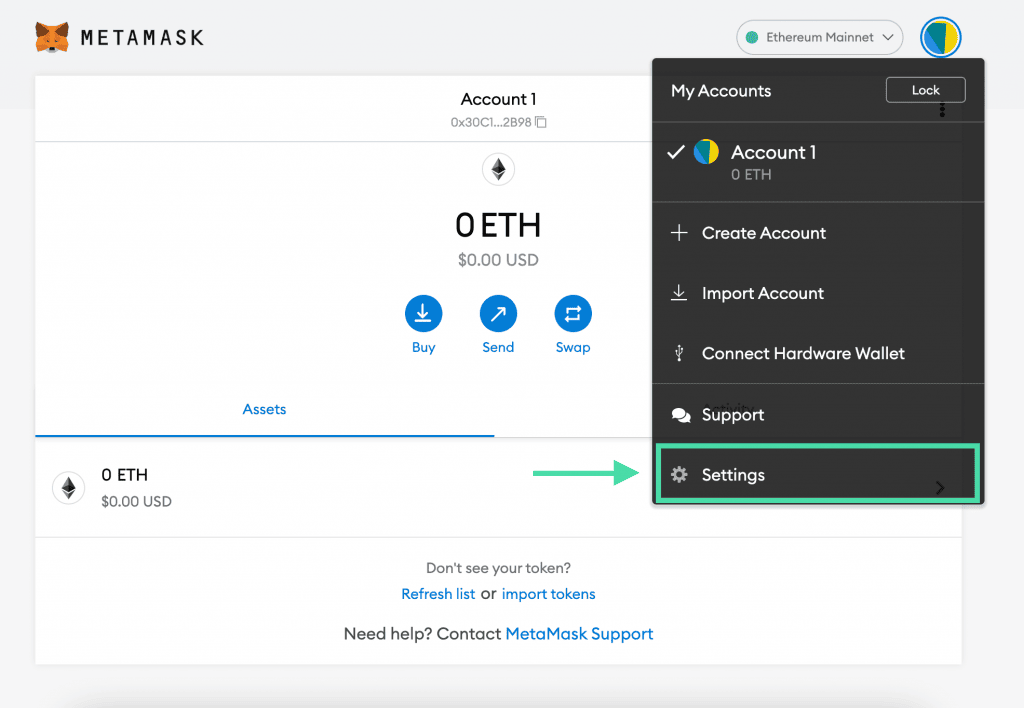Click the plus icon beside Create Account
This screenshot has width=1024, height=708.
(679, 233)
